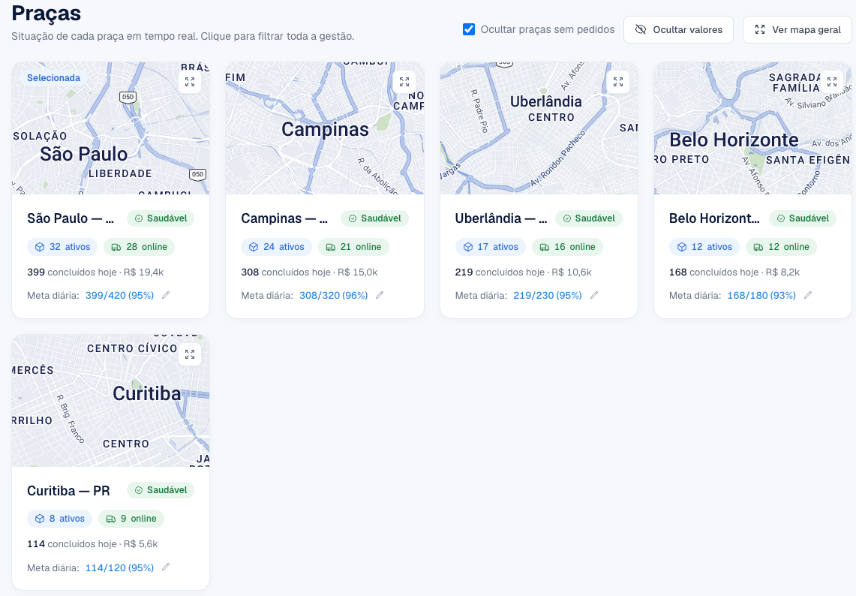Expand the Belo Horizonte map thumbnail

tap(832, 82)
